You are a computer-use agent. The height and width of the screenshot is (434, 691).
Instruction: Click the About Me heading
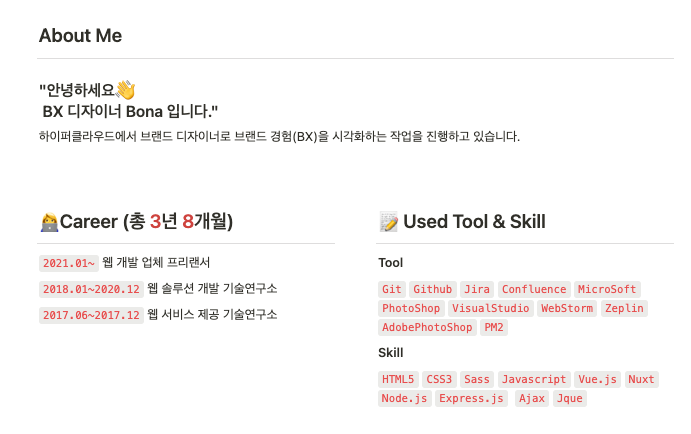(80, 36)
